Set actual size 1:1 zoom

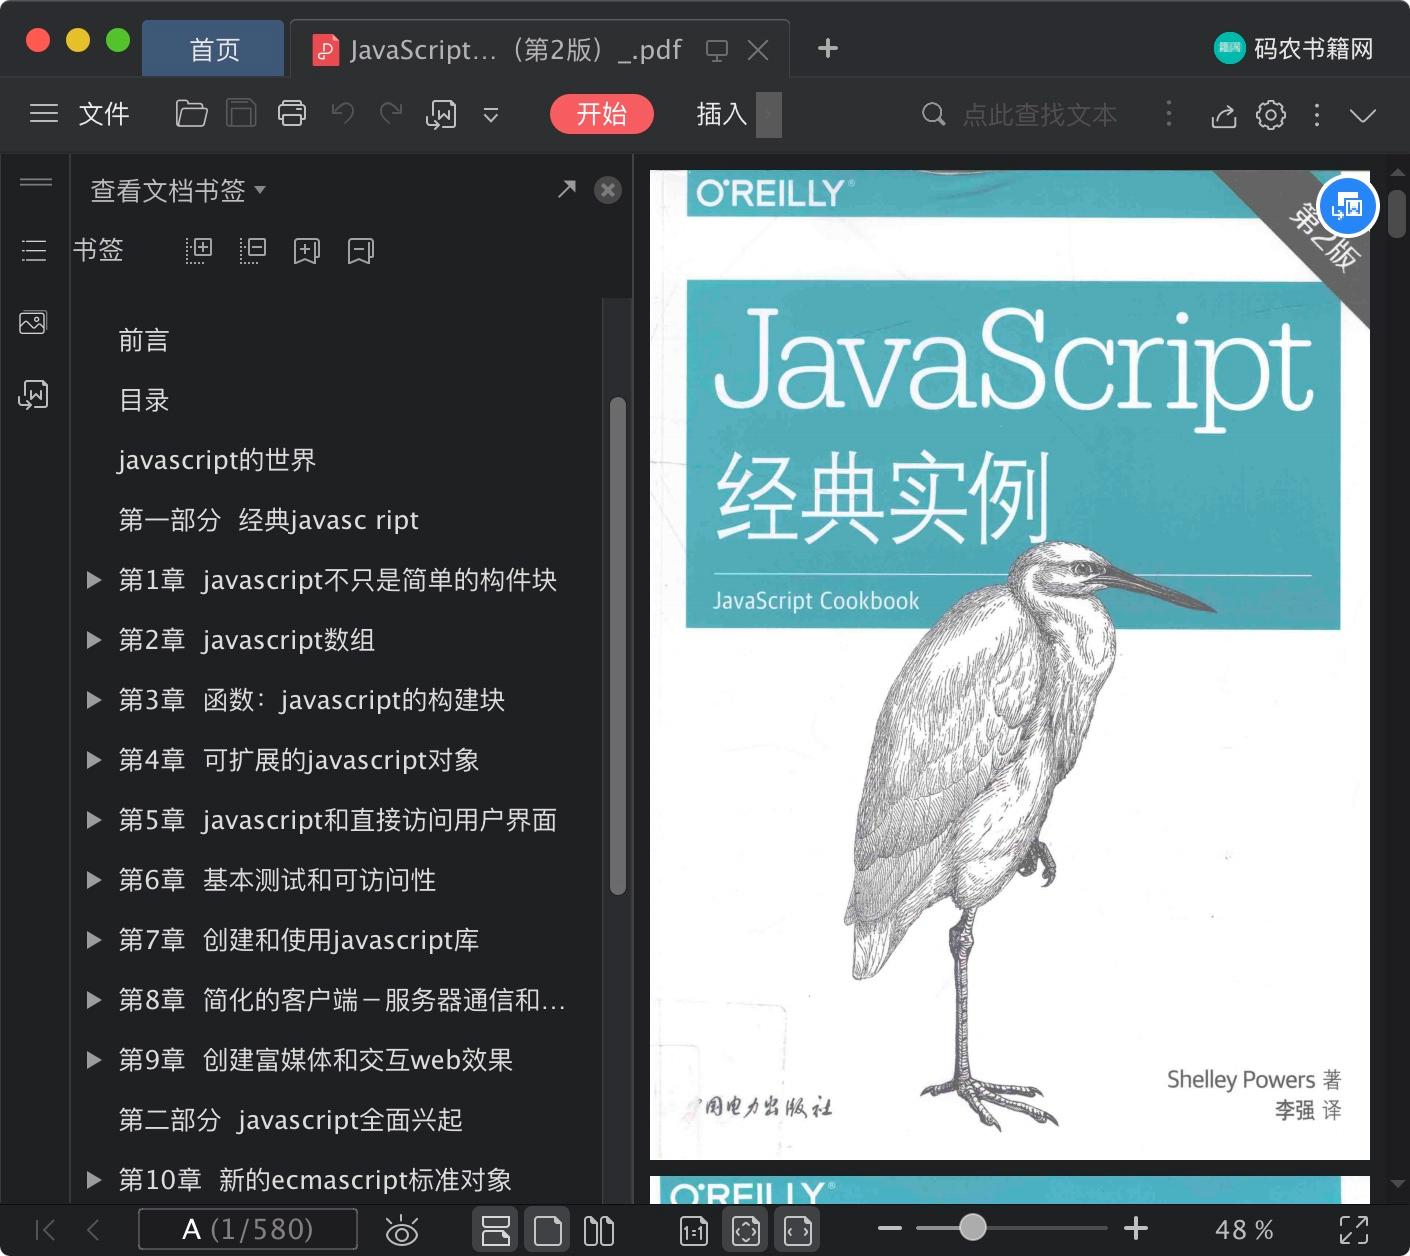point(694,1231)
